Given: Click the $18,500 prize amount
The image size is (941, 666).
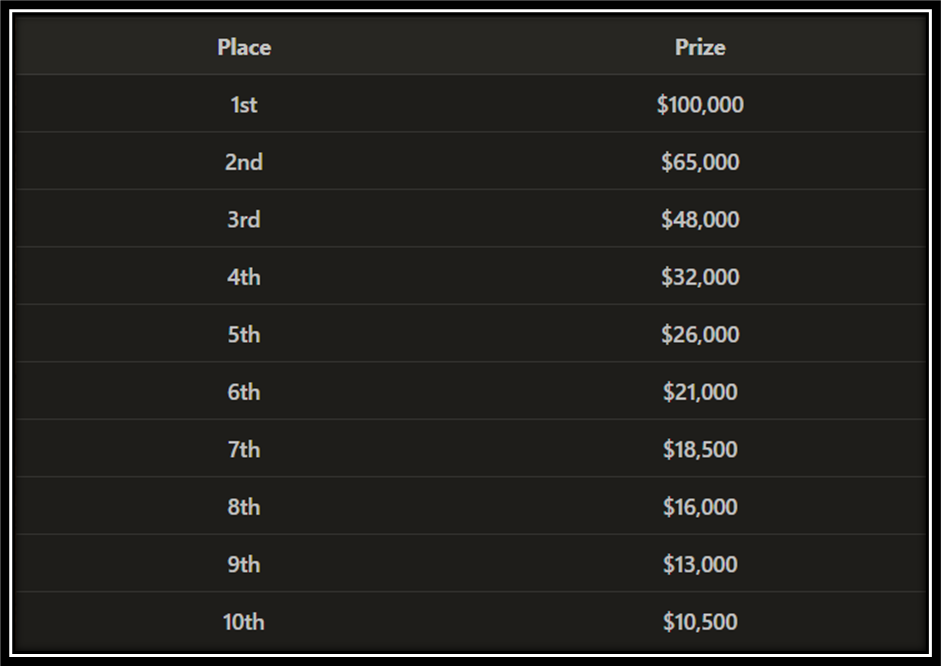Looking at the screenshot, I should coord(700,450).
